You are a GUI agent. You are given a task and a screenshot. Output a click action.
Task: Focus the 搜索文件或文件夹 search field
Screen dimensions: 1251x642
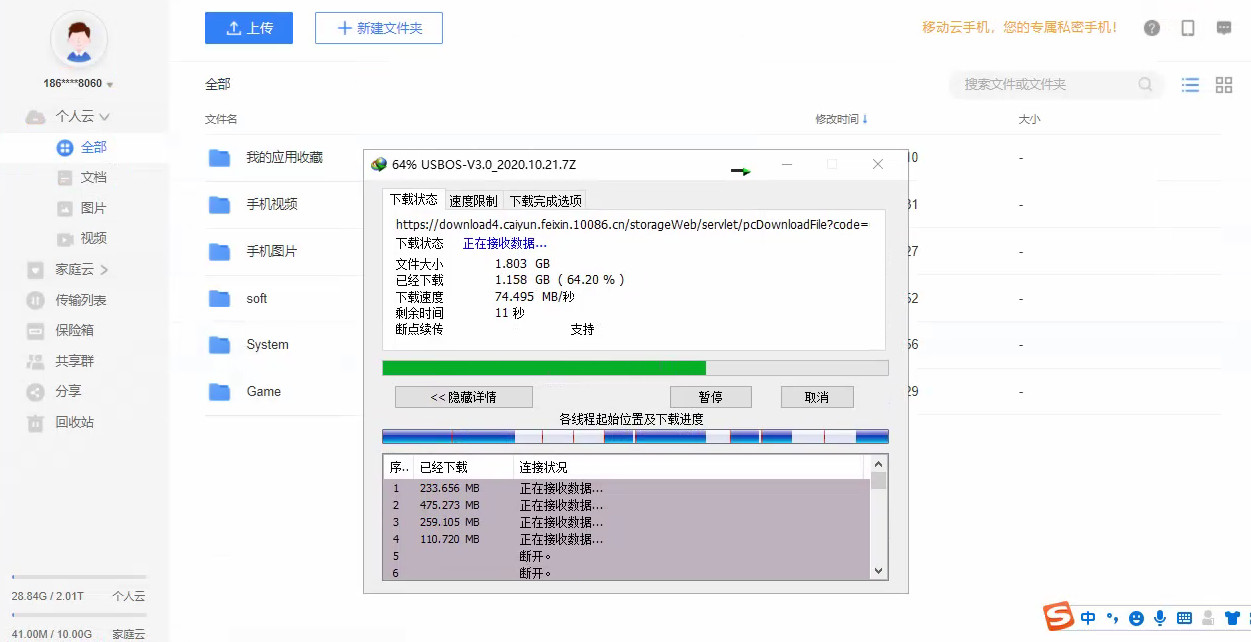(x=1045, y=85)
